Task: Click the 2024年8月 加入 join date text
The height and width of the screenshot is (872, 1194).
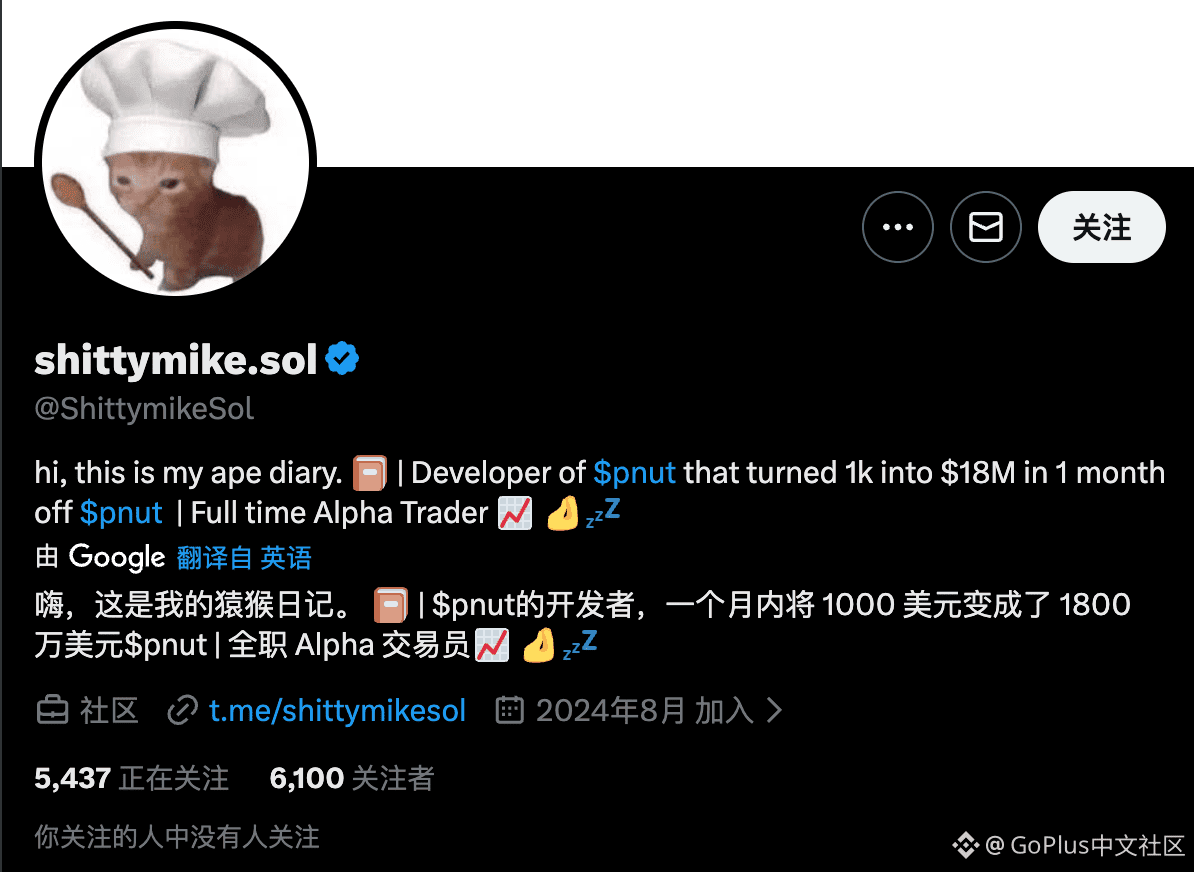Action: pyautogui.click(x=644, y=711)
